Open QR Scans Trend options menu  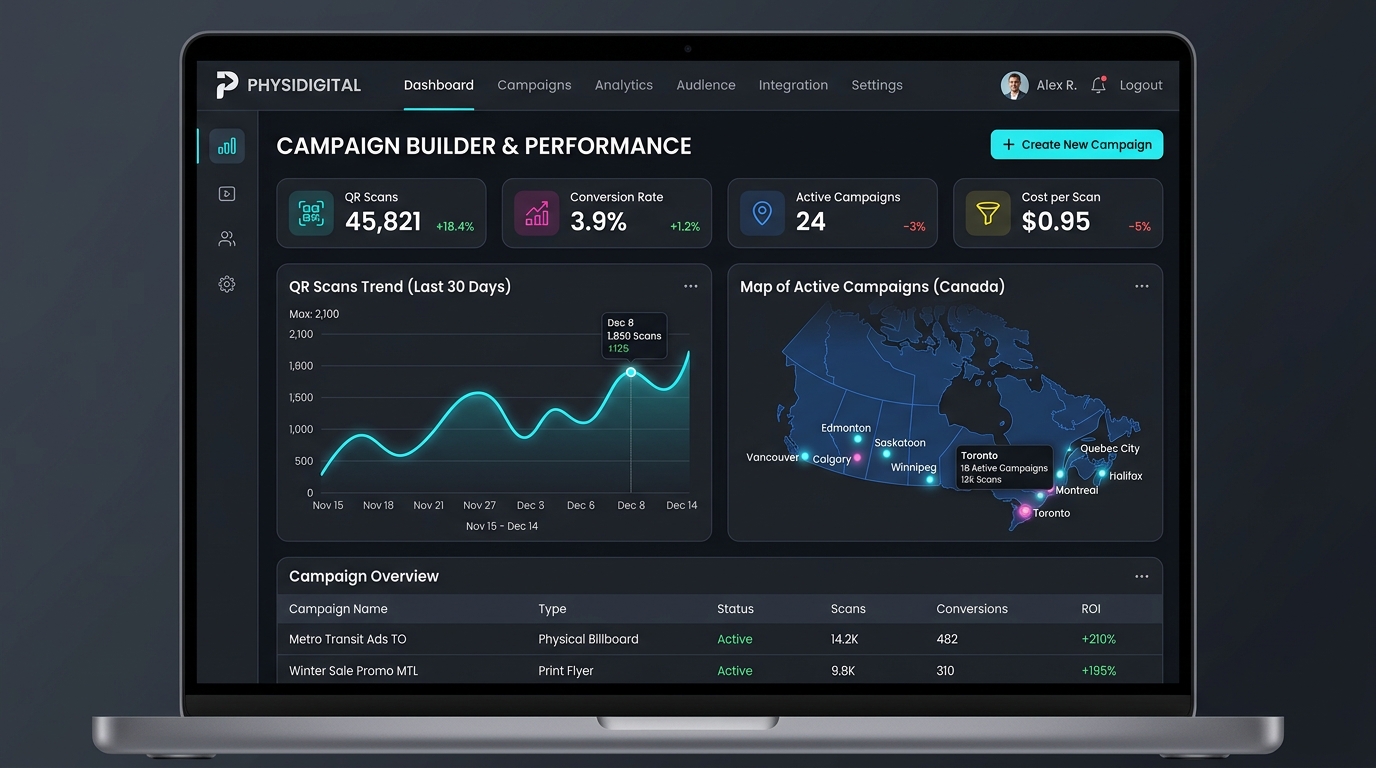pyautogui.click(x=691, y=286)
